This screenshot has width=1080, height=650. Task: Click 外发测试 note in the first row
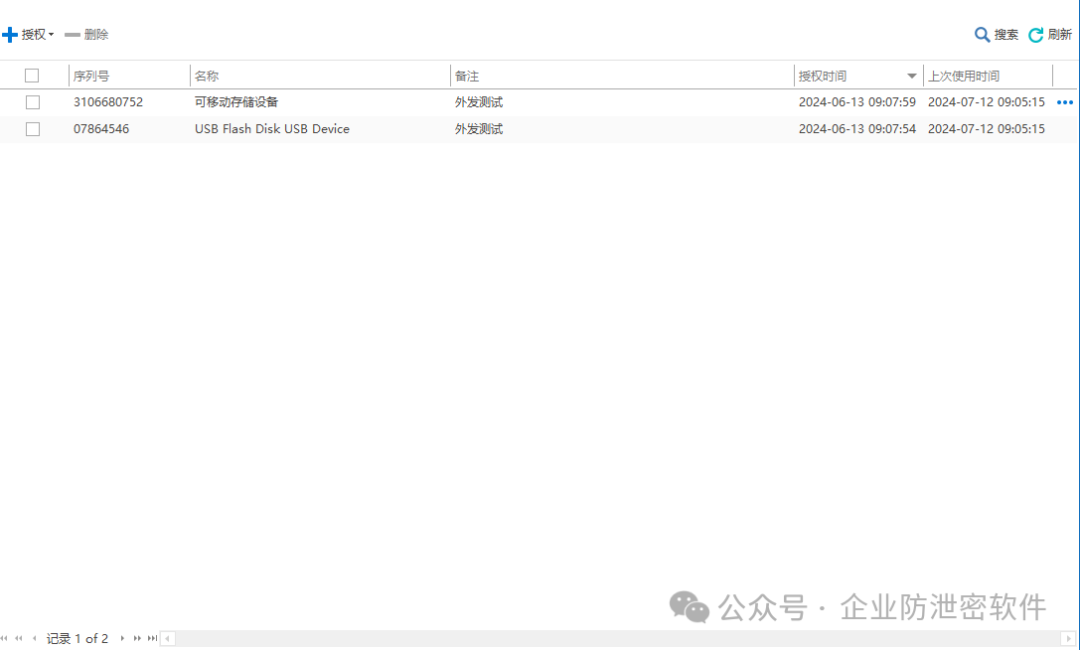tap(479, 102)
